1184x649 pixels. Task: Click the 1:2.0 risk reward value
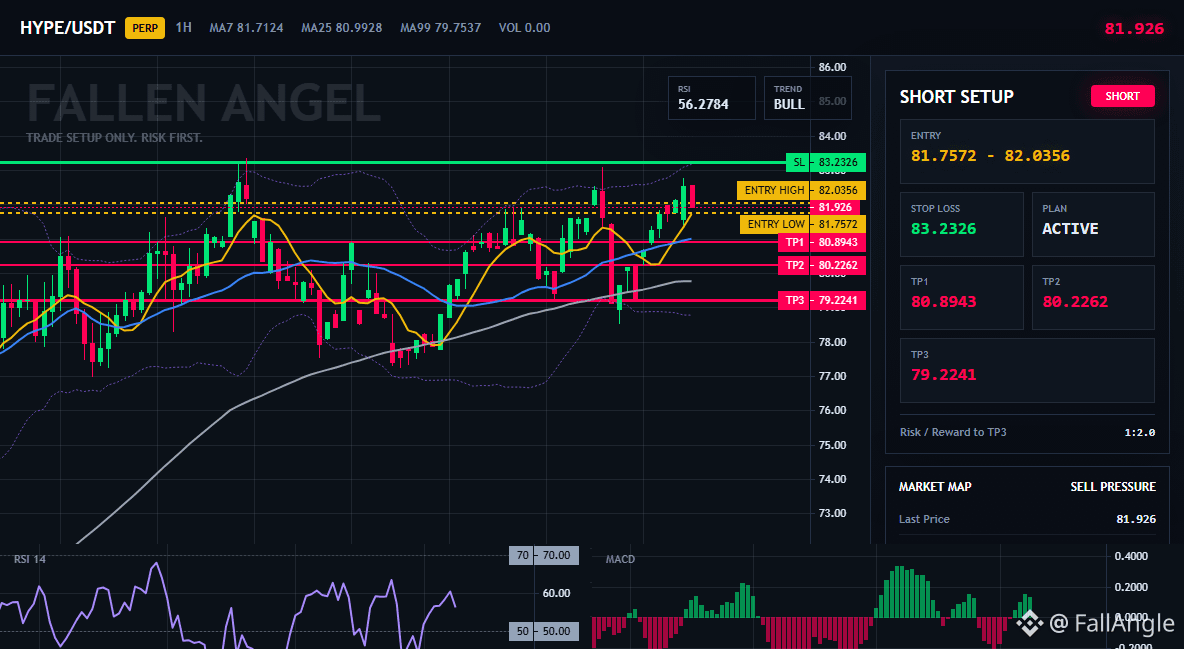tap(1139, 432)
